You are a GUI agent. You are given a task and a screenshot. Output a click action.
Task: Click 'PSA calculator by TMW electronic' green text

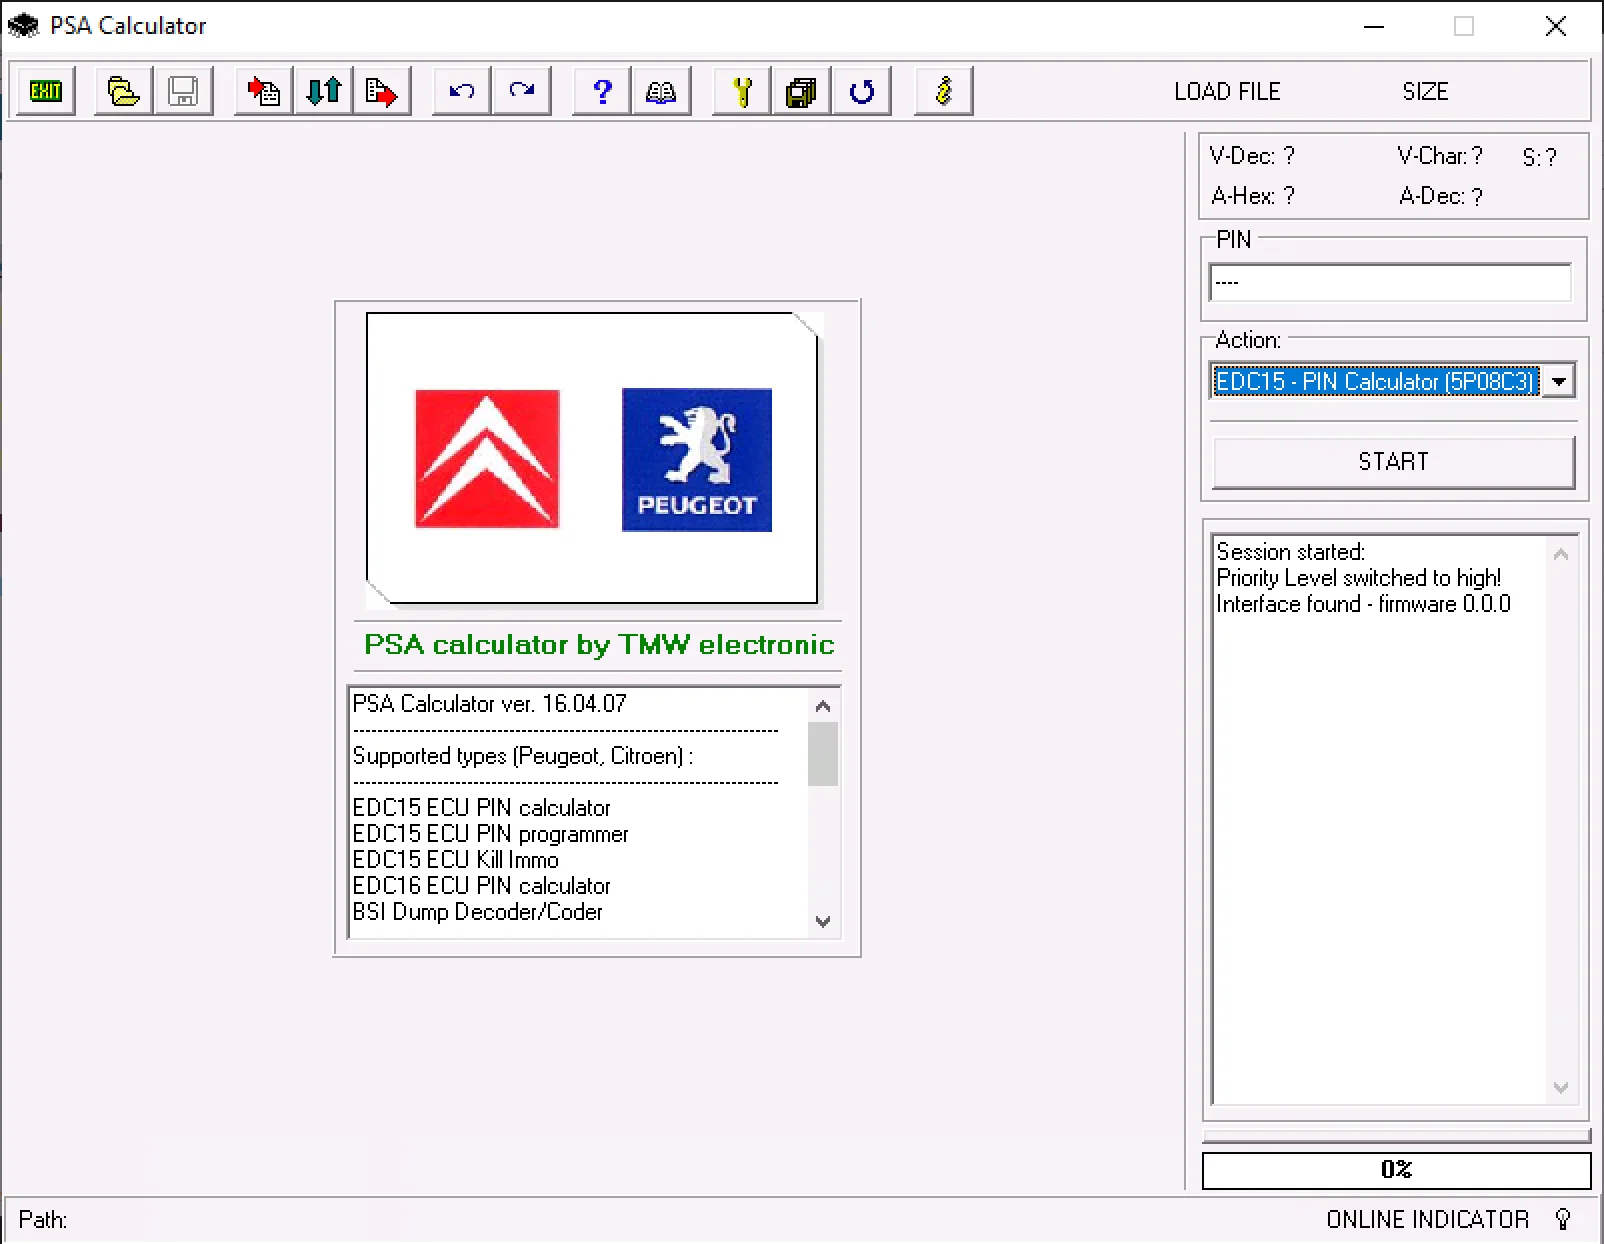(x=599, y=644)
